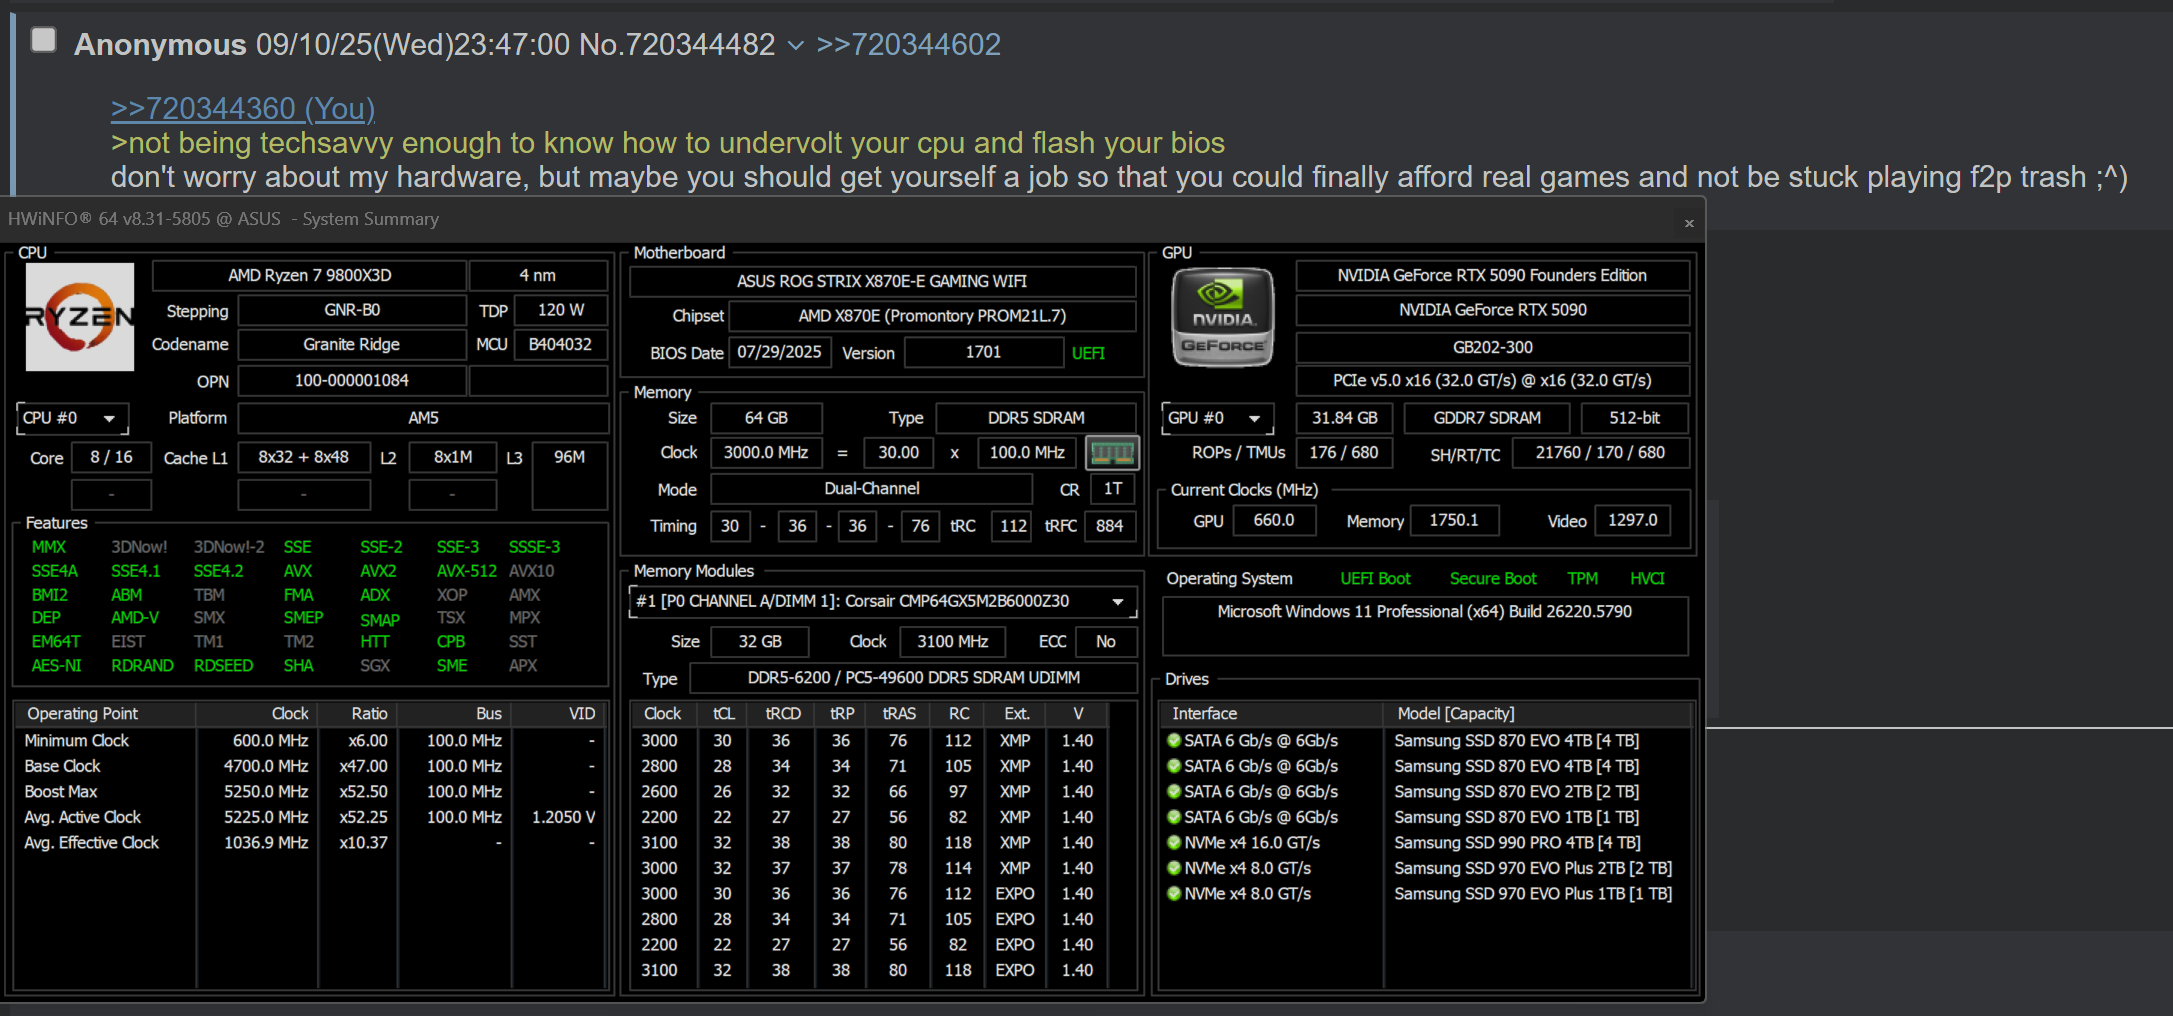This screenshot has width=2173, height=1016.
Task: Click status icon for 970 EVO Plus 1TB drive
Action: pyautogui.click(x=1174, y=894)
